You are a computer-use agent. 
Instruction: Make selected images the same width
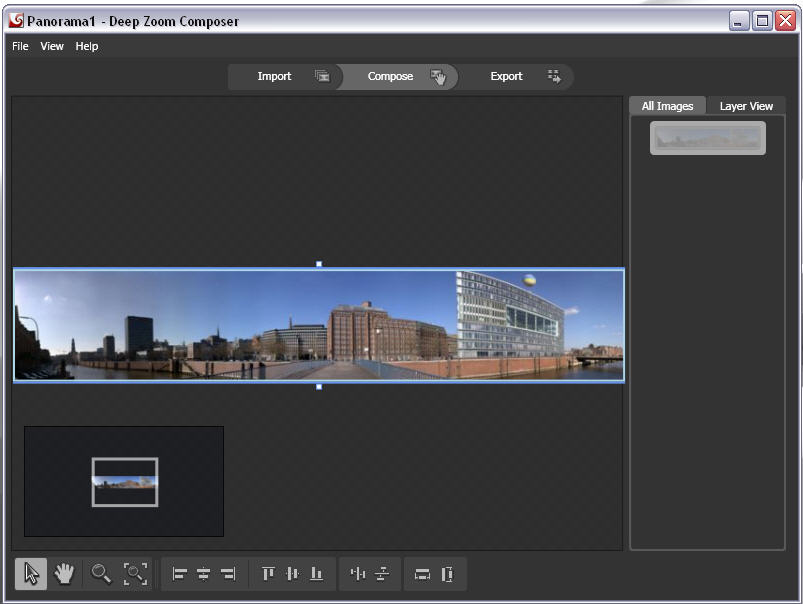point(422,574)
